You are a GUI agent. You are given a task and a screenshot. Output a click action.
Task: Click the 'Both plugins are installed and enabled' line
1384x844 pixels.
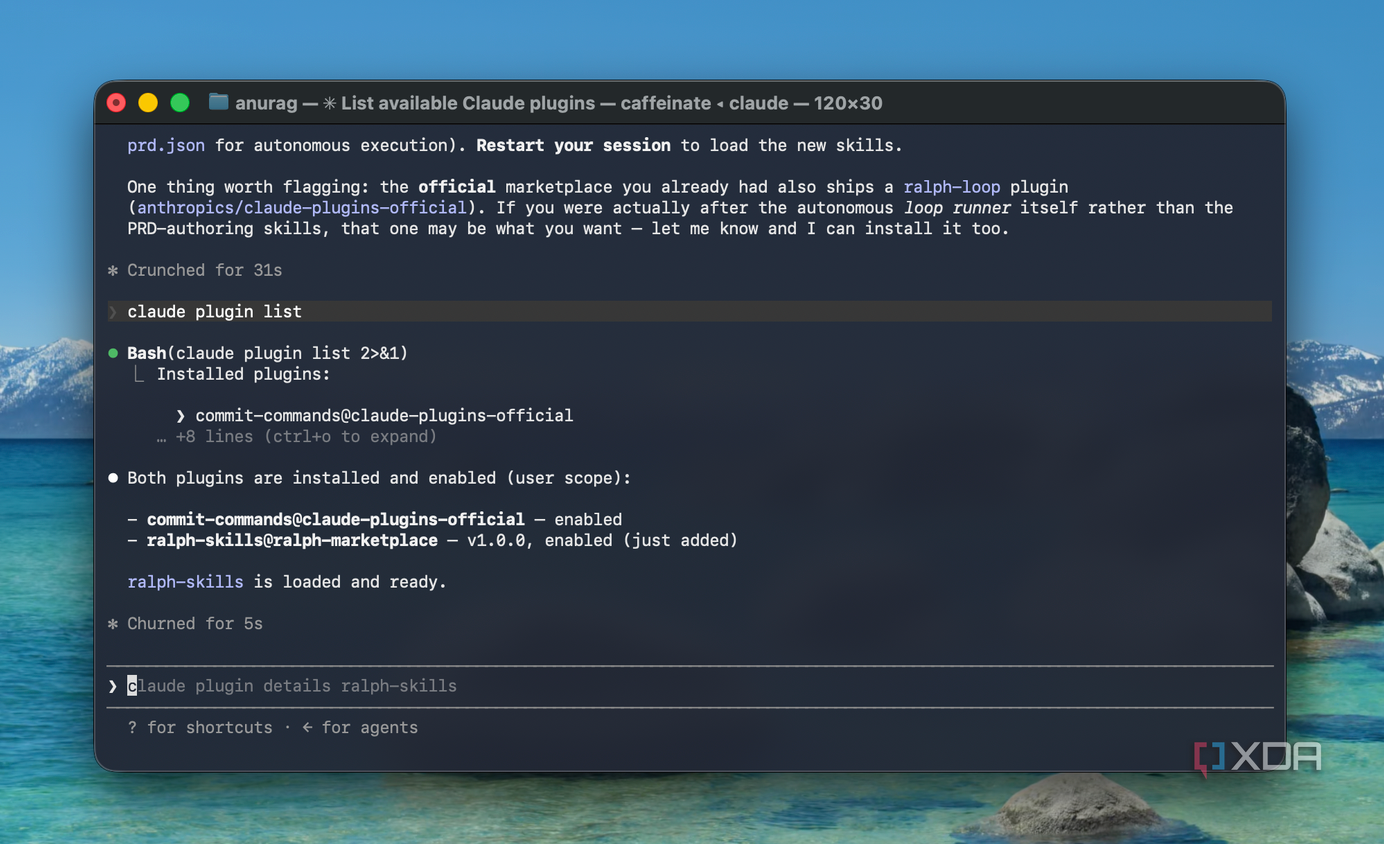tap(379, 478)
